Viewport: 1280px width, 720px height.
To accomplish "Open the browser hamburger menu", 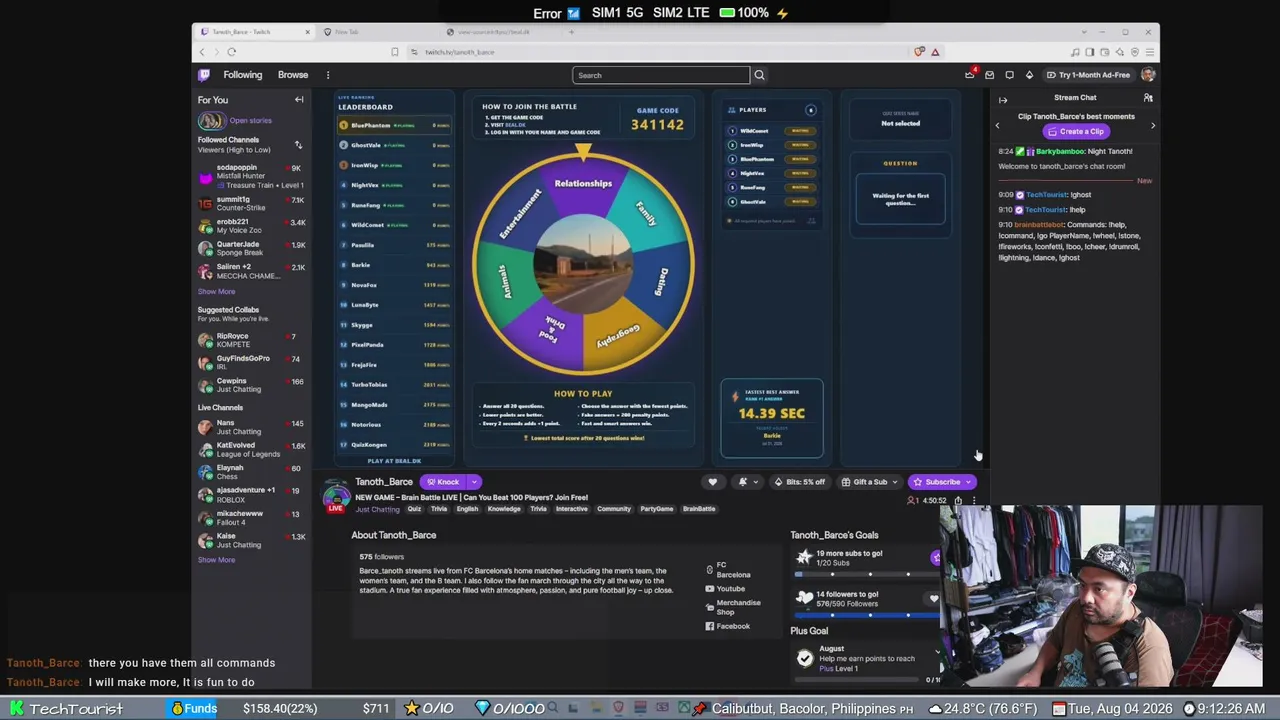I will pos(1148,52).
